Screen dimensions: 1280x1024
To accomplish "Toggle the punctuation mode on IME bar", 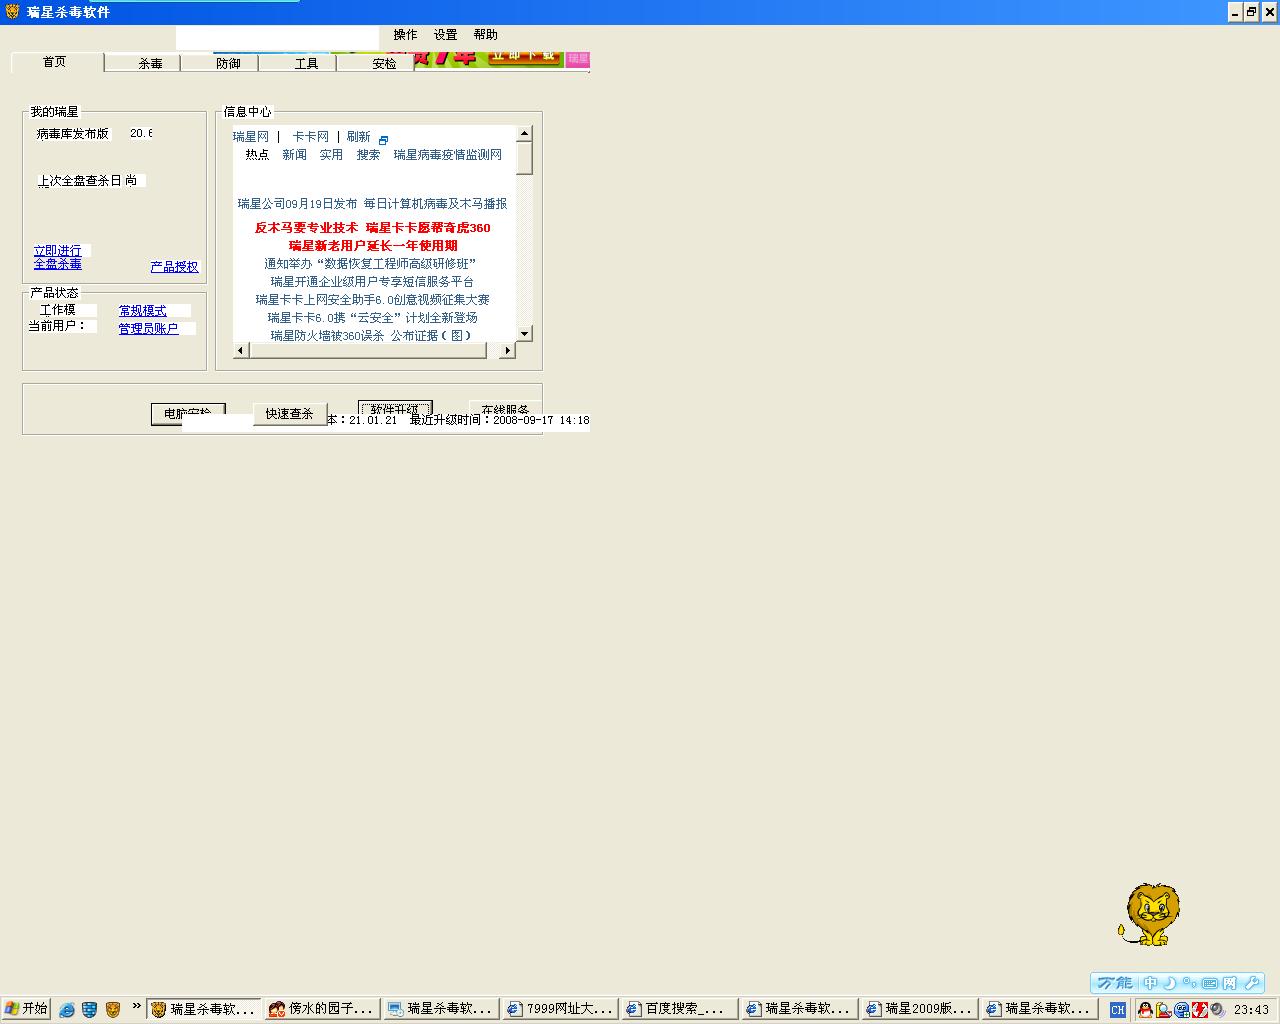I will (x=1190, y=983).
